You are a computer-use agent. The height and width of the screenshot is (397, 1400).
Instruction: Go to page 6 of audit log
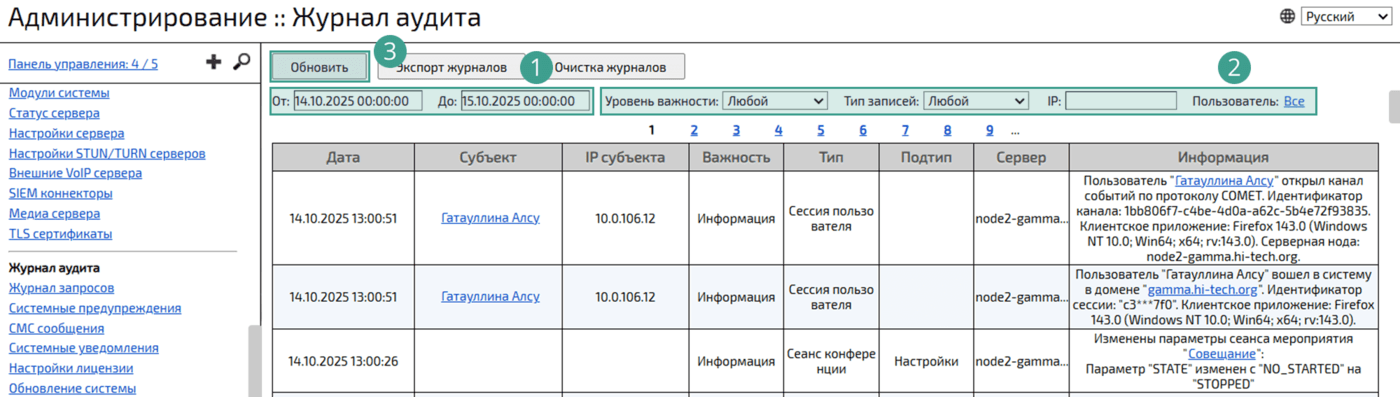863,130
